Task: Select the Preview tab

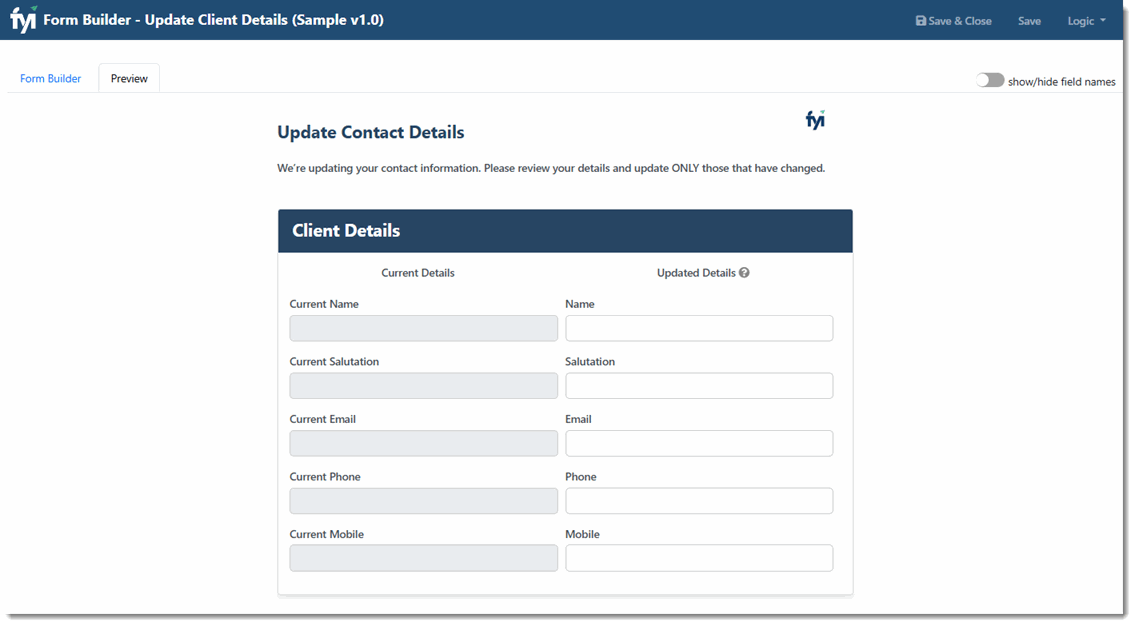Action: pos(129,78)
